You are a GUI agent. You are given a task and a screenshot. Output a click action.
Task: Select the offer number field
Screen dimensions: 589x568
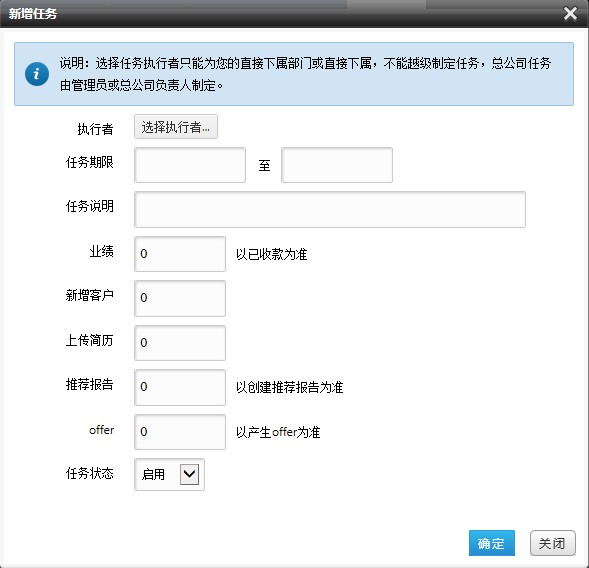(180, 432)
